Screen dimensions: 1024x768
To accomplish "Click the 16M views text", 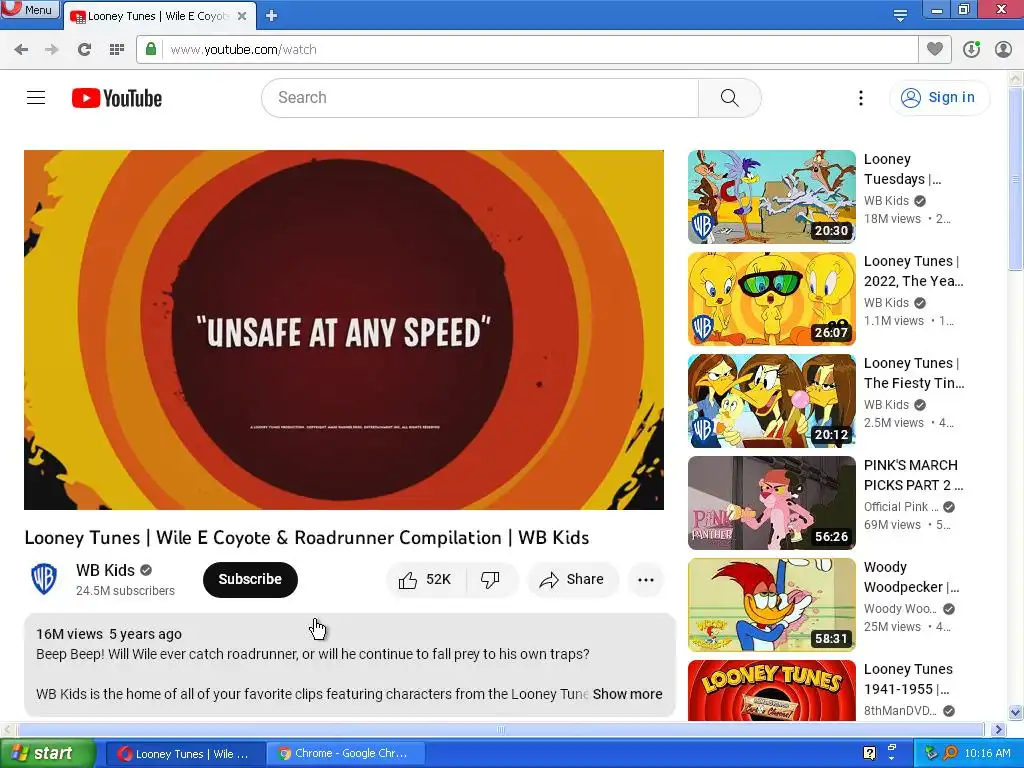I will [69, 634].
